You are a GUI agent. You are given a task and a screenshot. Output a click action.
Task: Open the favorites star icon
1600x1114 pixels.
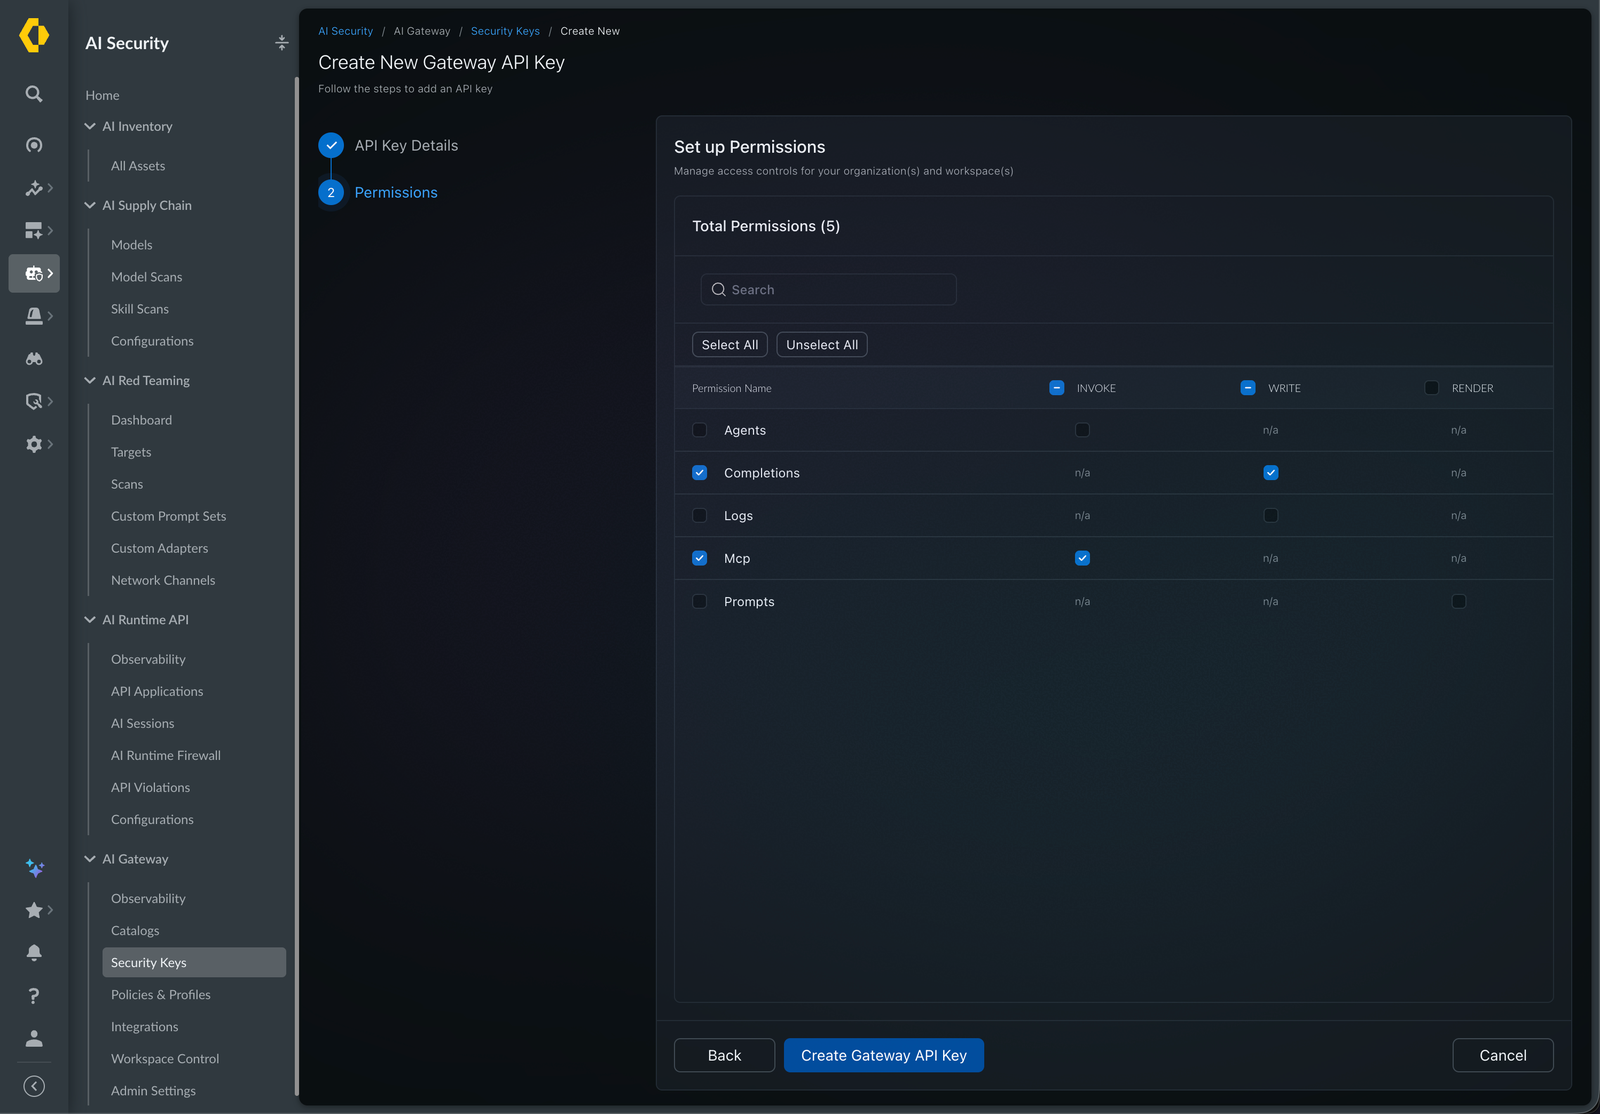click(34, 910)
